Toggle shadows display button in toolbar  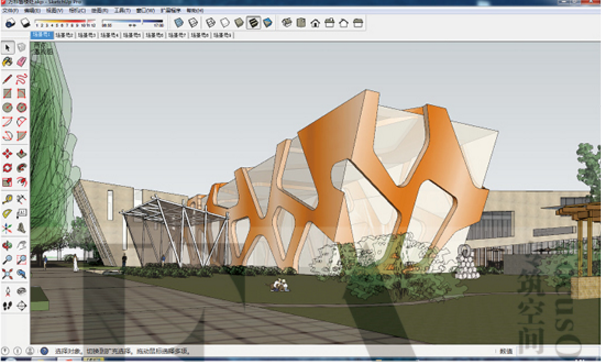[x=10, y=23]
